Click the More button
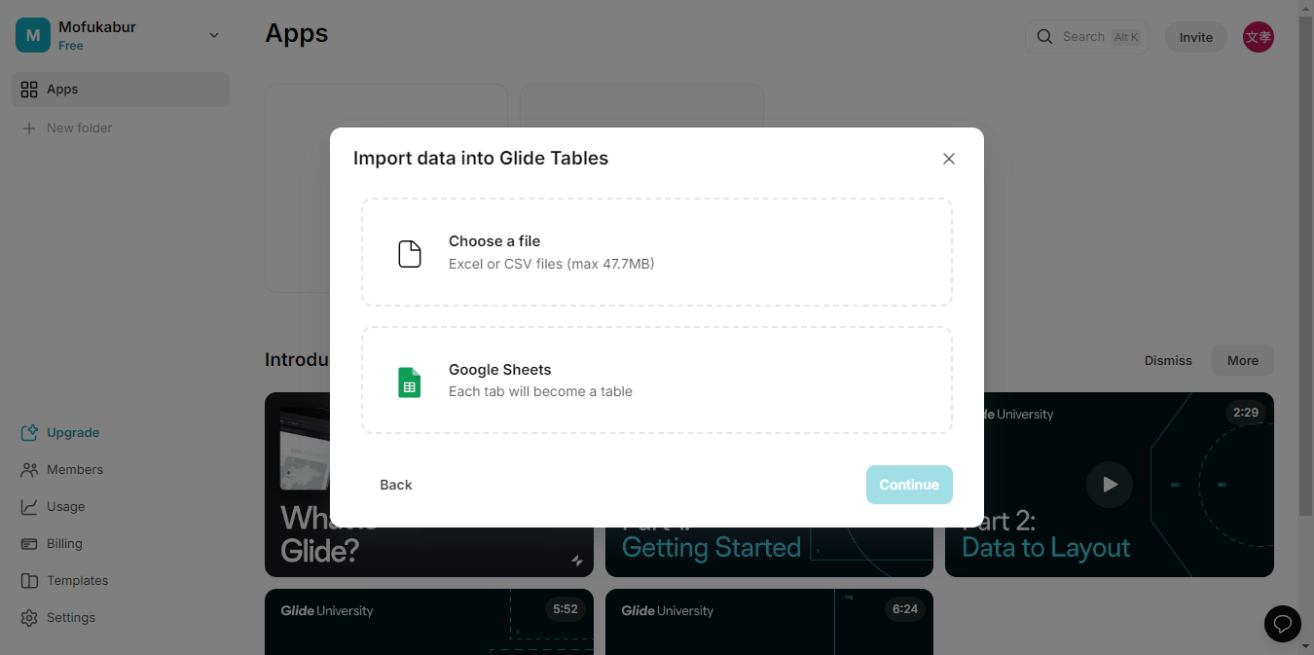The height and width of the screenshot is (655, 1314). (x=1243, y=361)
